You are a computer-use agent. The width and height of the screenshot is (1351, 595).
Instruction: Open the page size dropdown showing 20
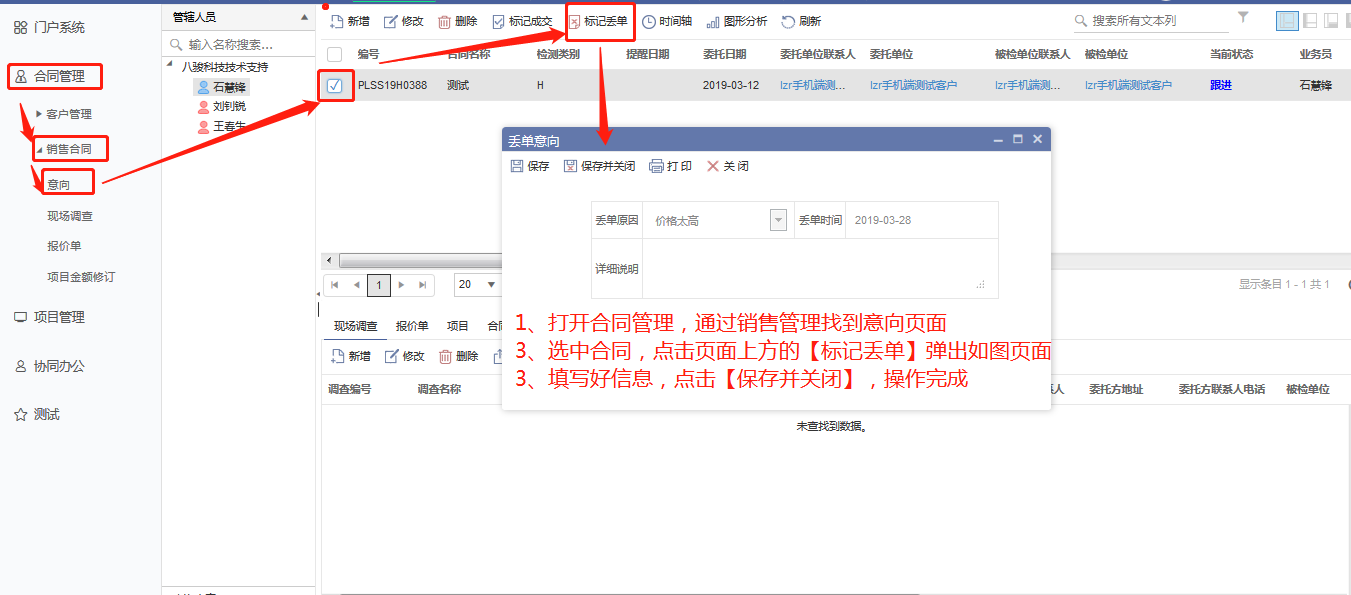click(491, 284)
